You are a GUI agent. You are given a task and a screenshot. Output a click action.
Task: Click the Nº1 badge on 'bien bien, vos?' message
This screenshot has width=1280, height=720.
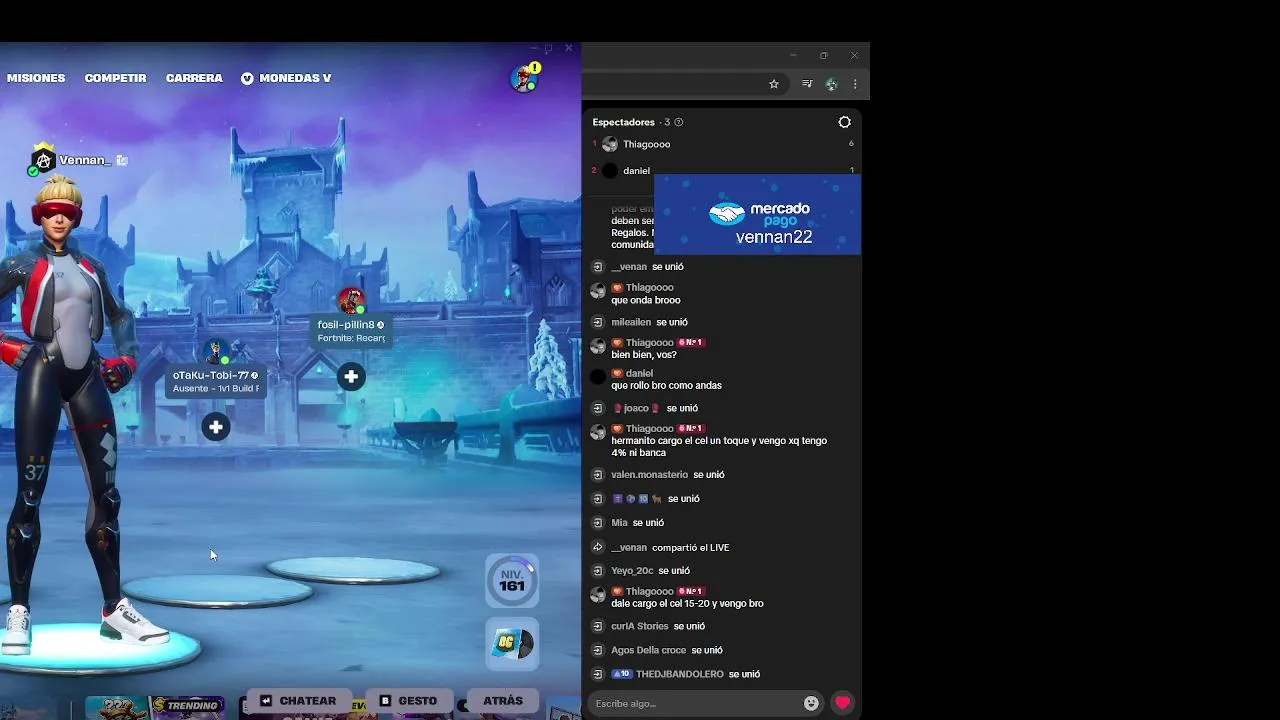(x=692, y=343)
